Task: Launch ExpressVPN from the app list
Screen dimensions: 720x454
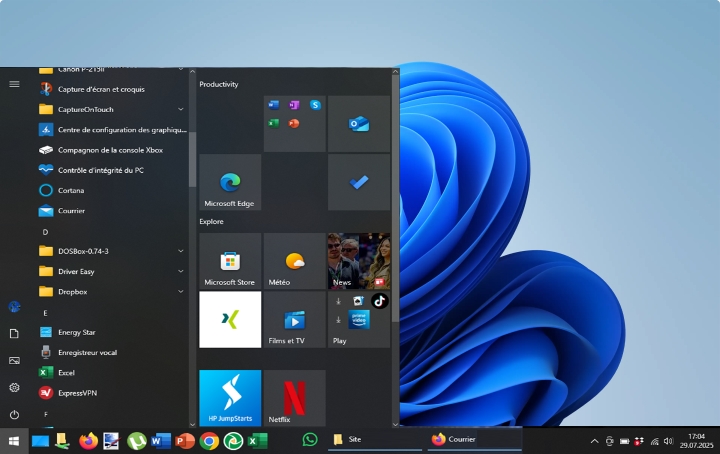Action: [112, 392]
